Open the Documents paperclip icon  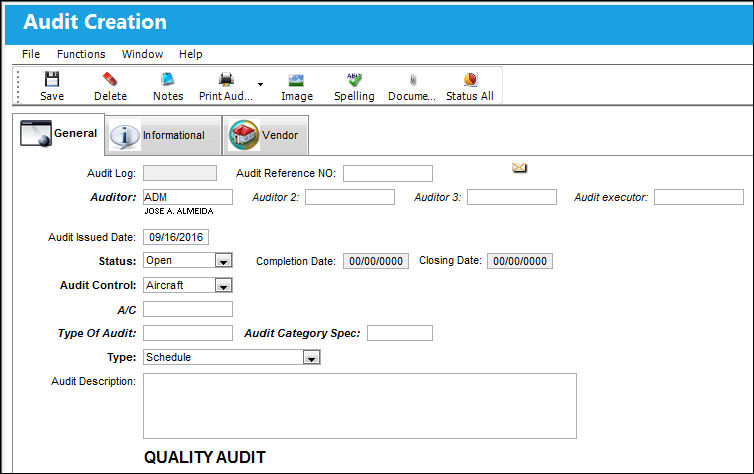coord(413,79)
